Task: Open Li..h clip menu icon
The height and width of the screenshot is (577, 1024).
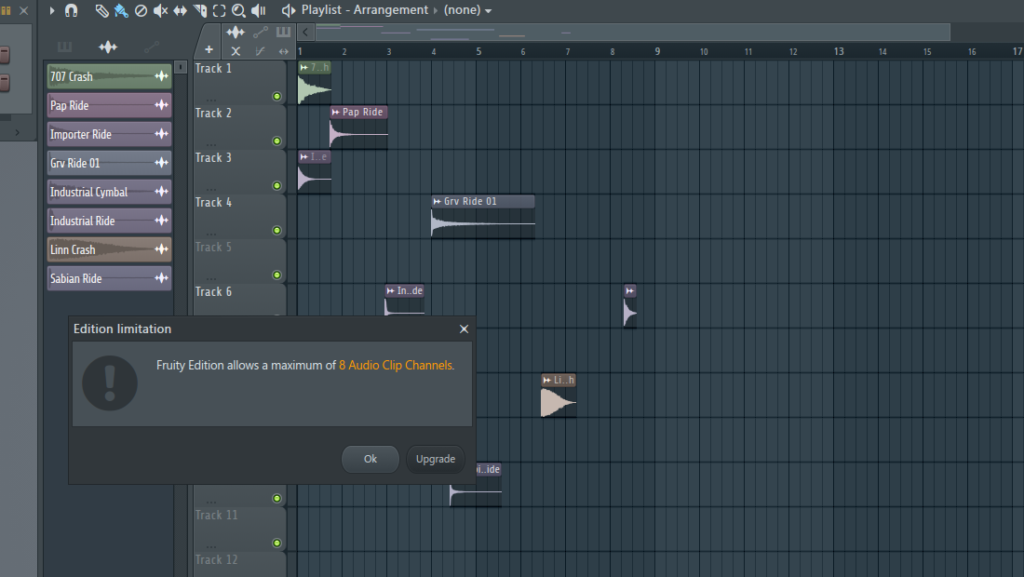Action: click(547, 381)
